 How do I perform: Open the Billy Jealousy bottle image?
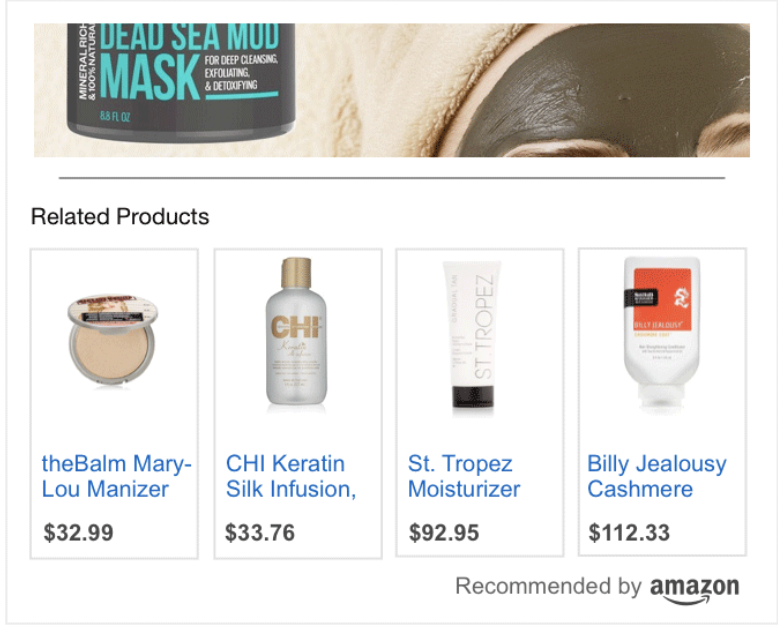[661, 334]
